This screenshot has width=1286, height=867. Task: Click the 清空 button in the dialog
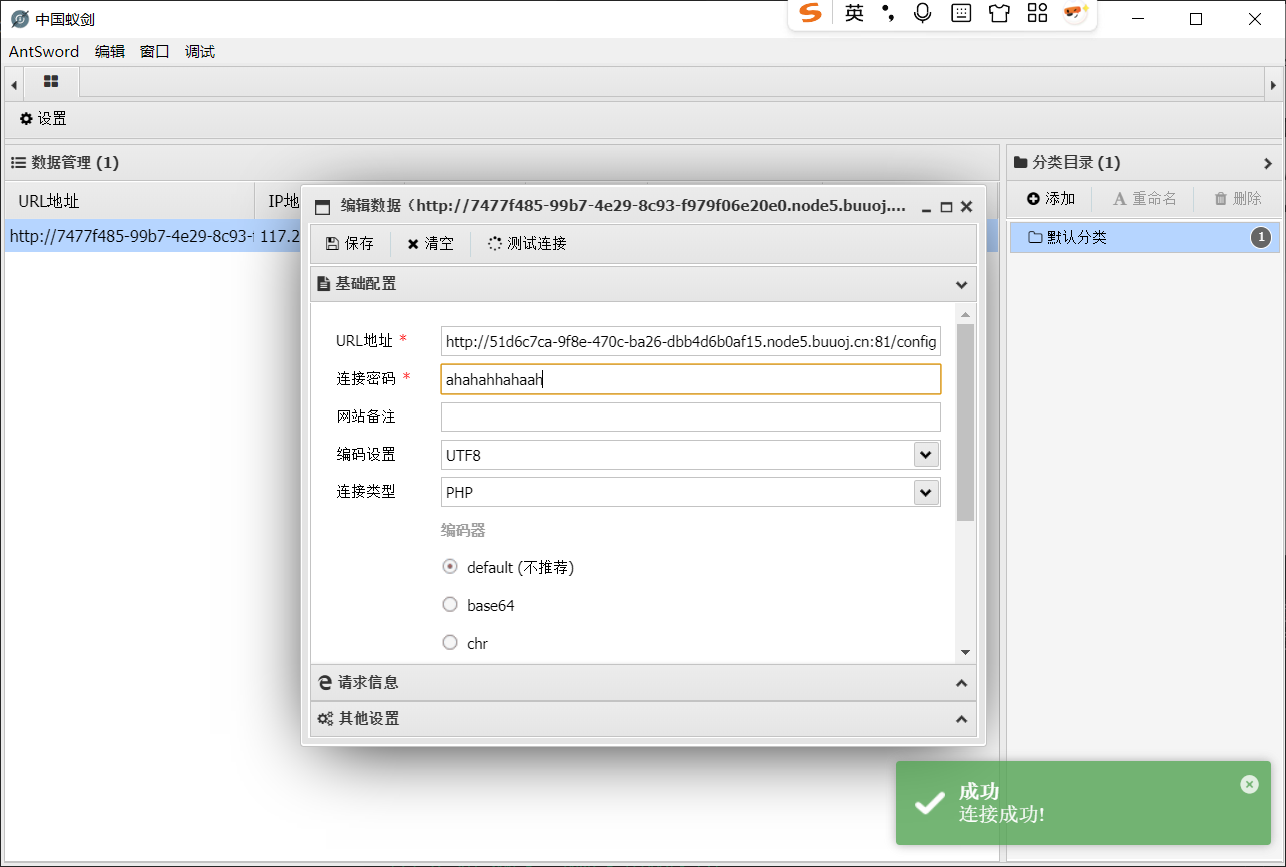tap(430, 244)
